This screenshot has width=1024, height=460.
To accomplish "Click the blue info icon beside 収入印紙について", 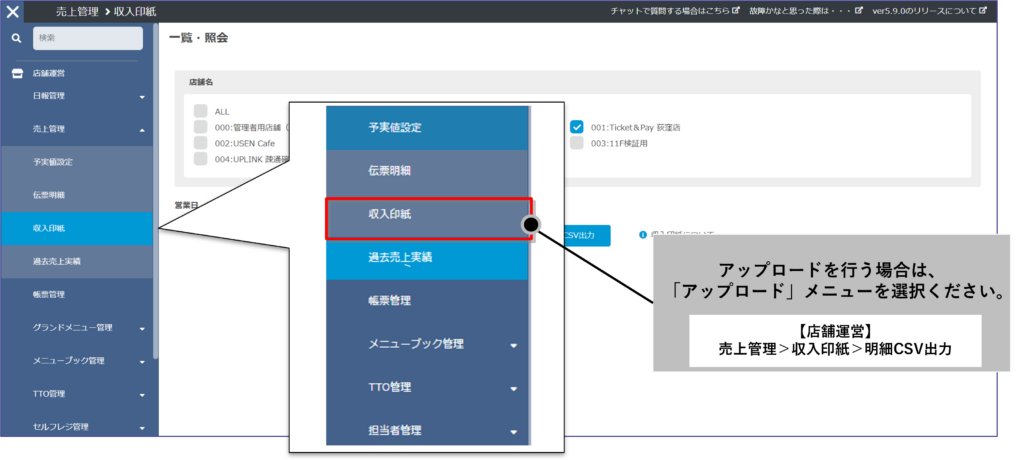I will tap(643, 234).
